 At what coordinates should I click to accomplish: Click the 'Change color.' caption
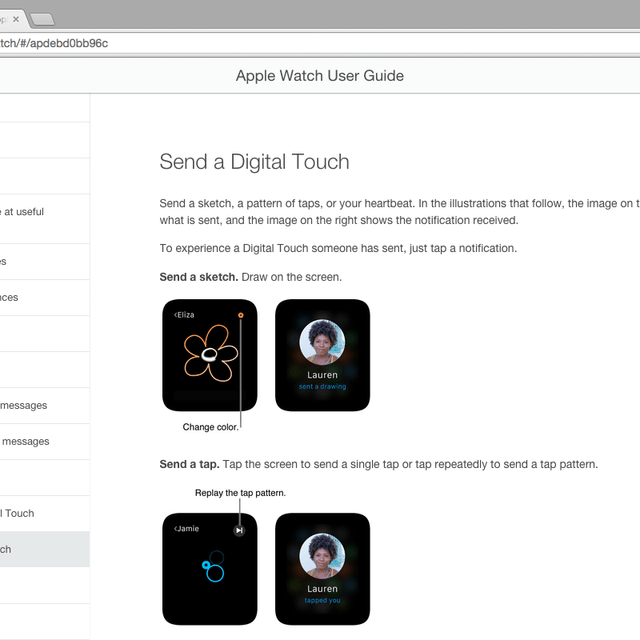(210, 427)
